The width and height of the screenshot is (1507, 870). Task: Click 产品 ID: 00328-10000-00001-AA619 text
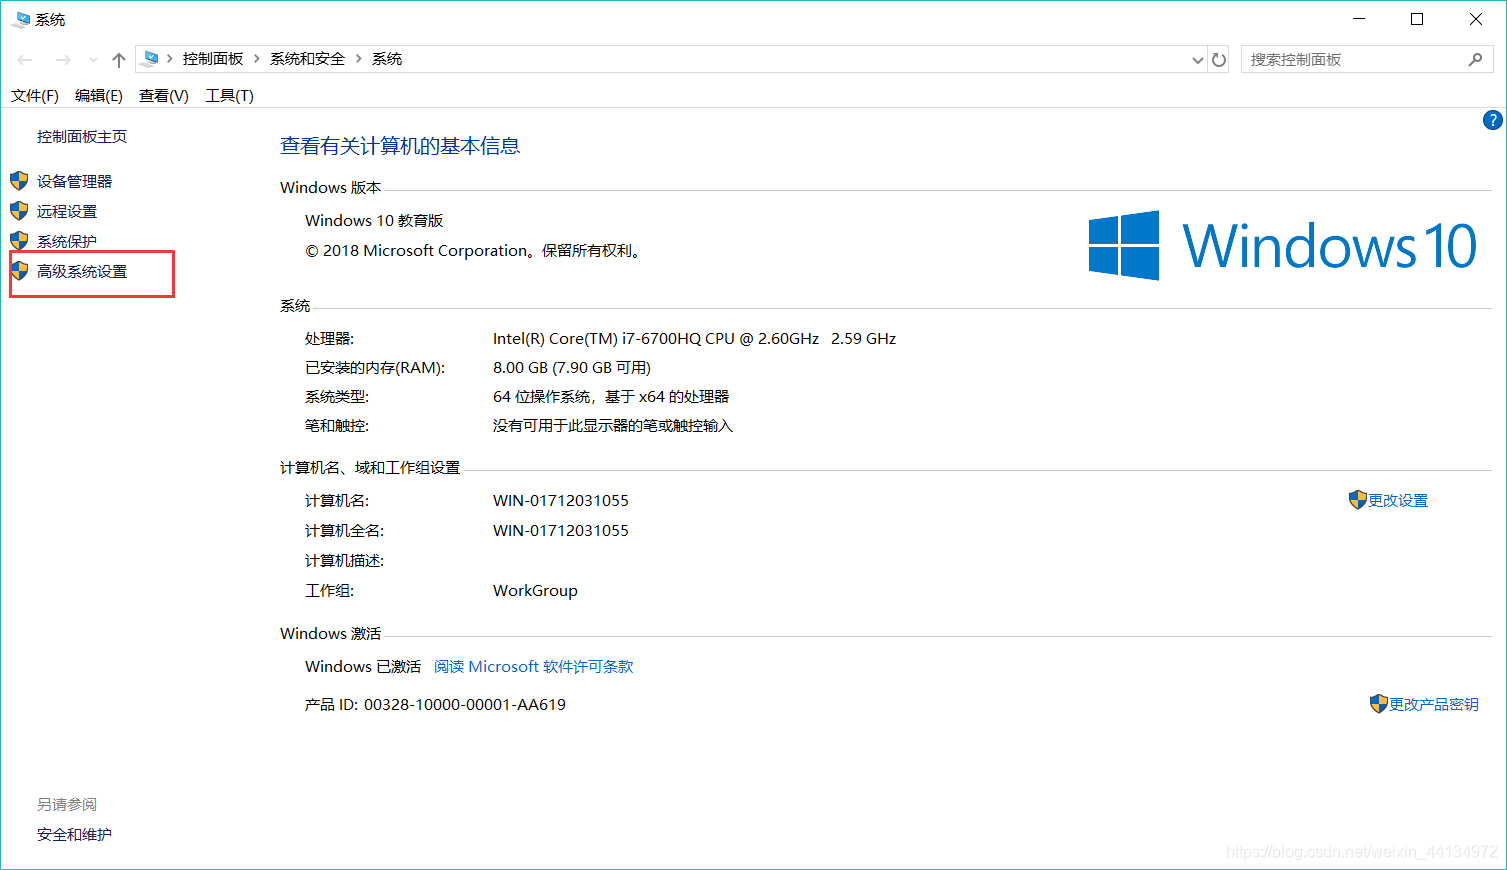click(x=435, y=705)
